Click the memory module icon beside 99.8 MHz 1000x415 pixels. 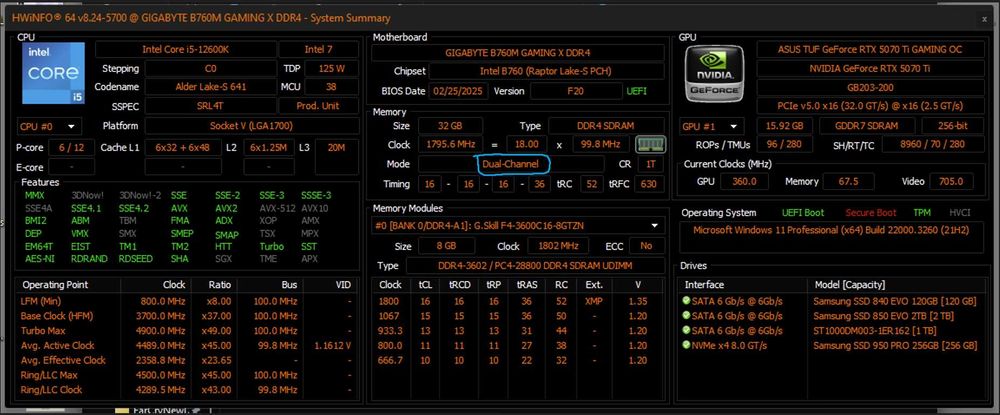coord(651,145)
